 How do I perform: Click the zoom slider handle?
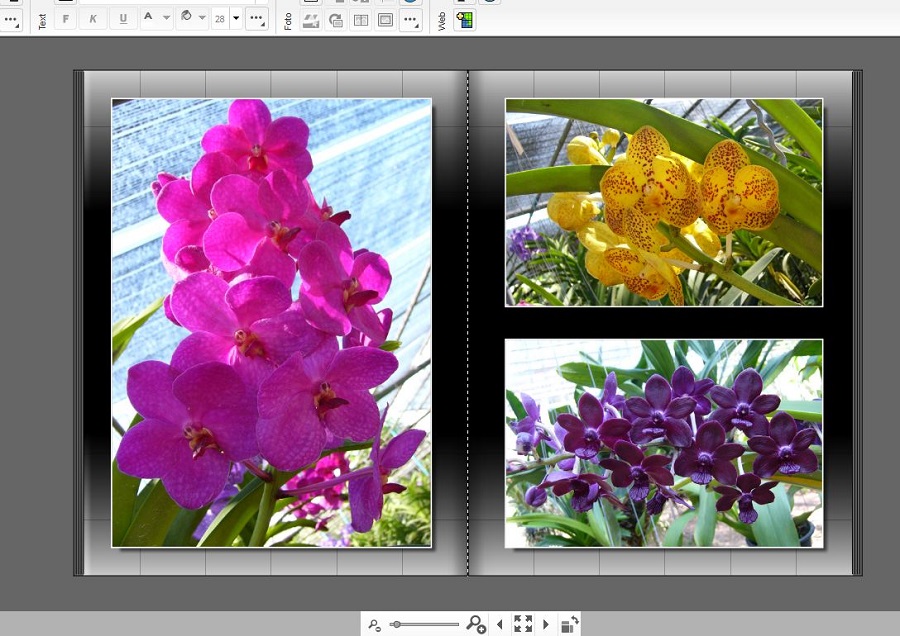(397, 624)
